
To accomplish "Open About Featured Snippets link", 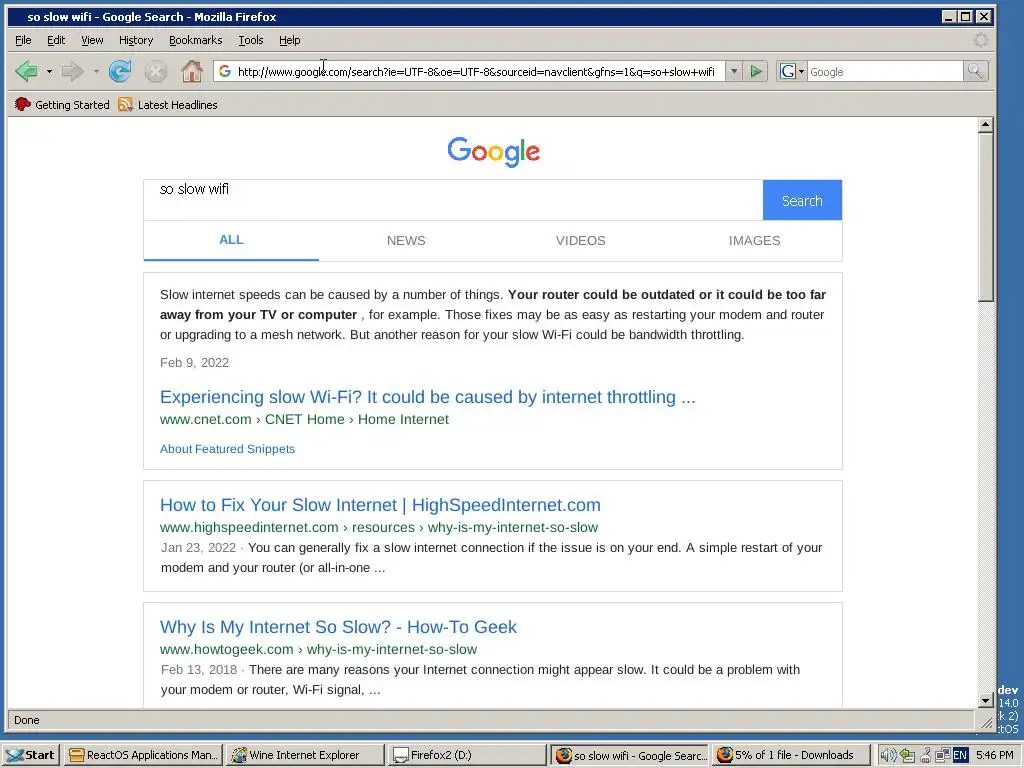I will (227, 449).
